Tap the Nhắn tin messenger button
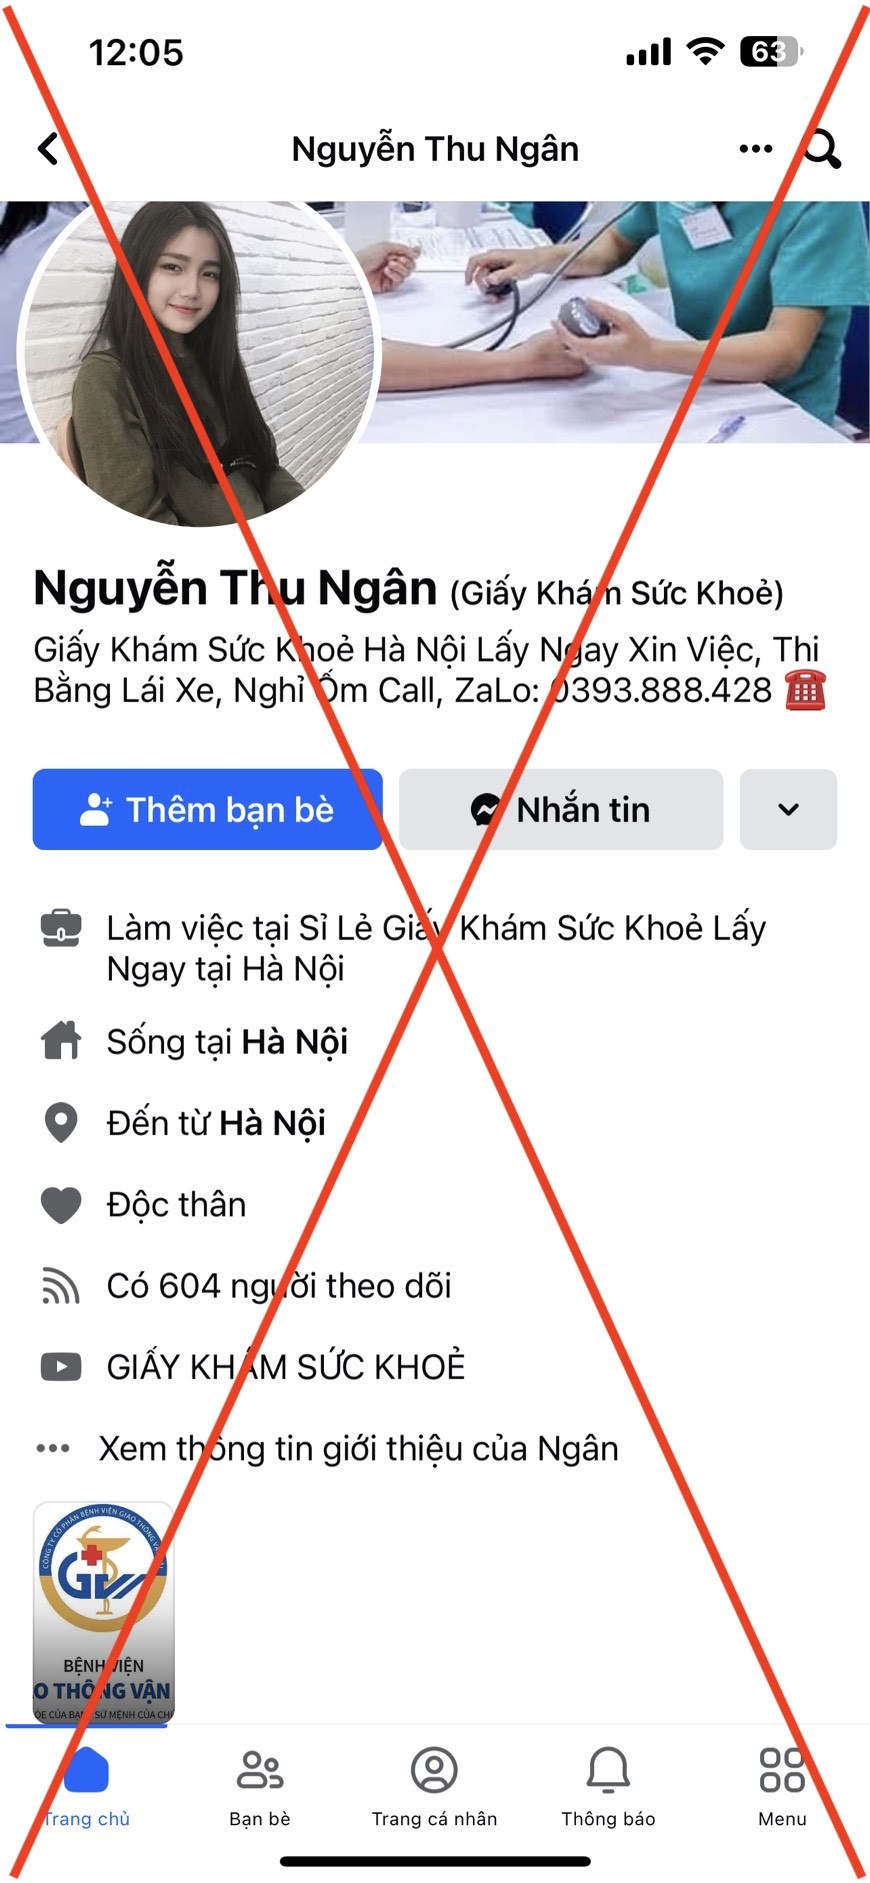 [561, 809]
